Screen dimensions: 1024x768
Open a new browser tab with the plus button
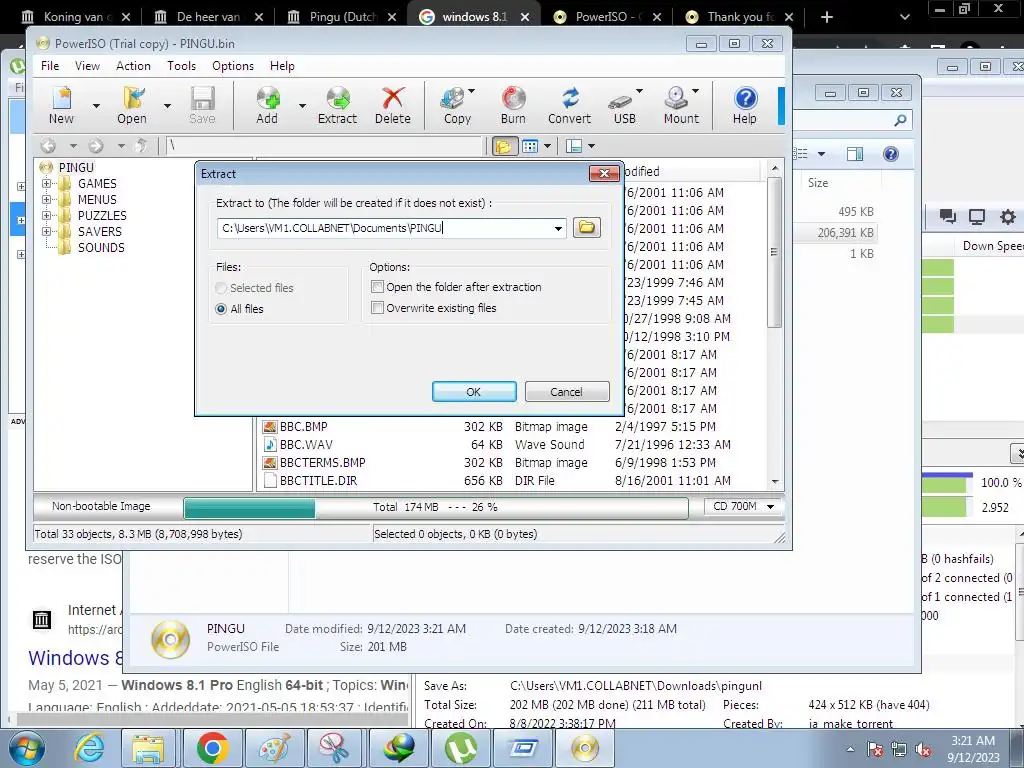pos(827,17)
